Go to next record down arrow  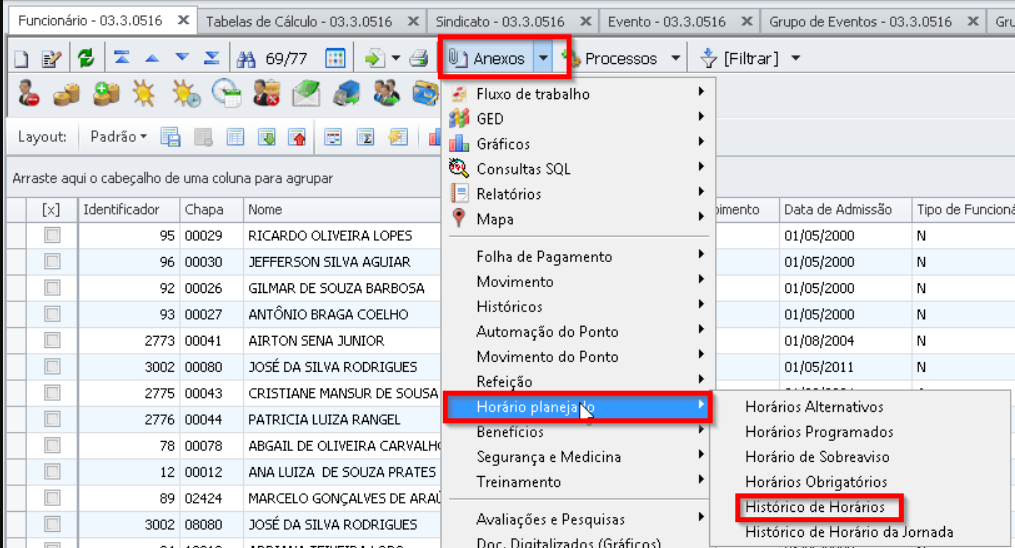click(182, 58)
